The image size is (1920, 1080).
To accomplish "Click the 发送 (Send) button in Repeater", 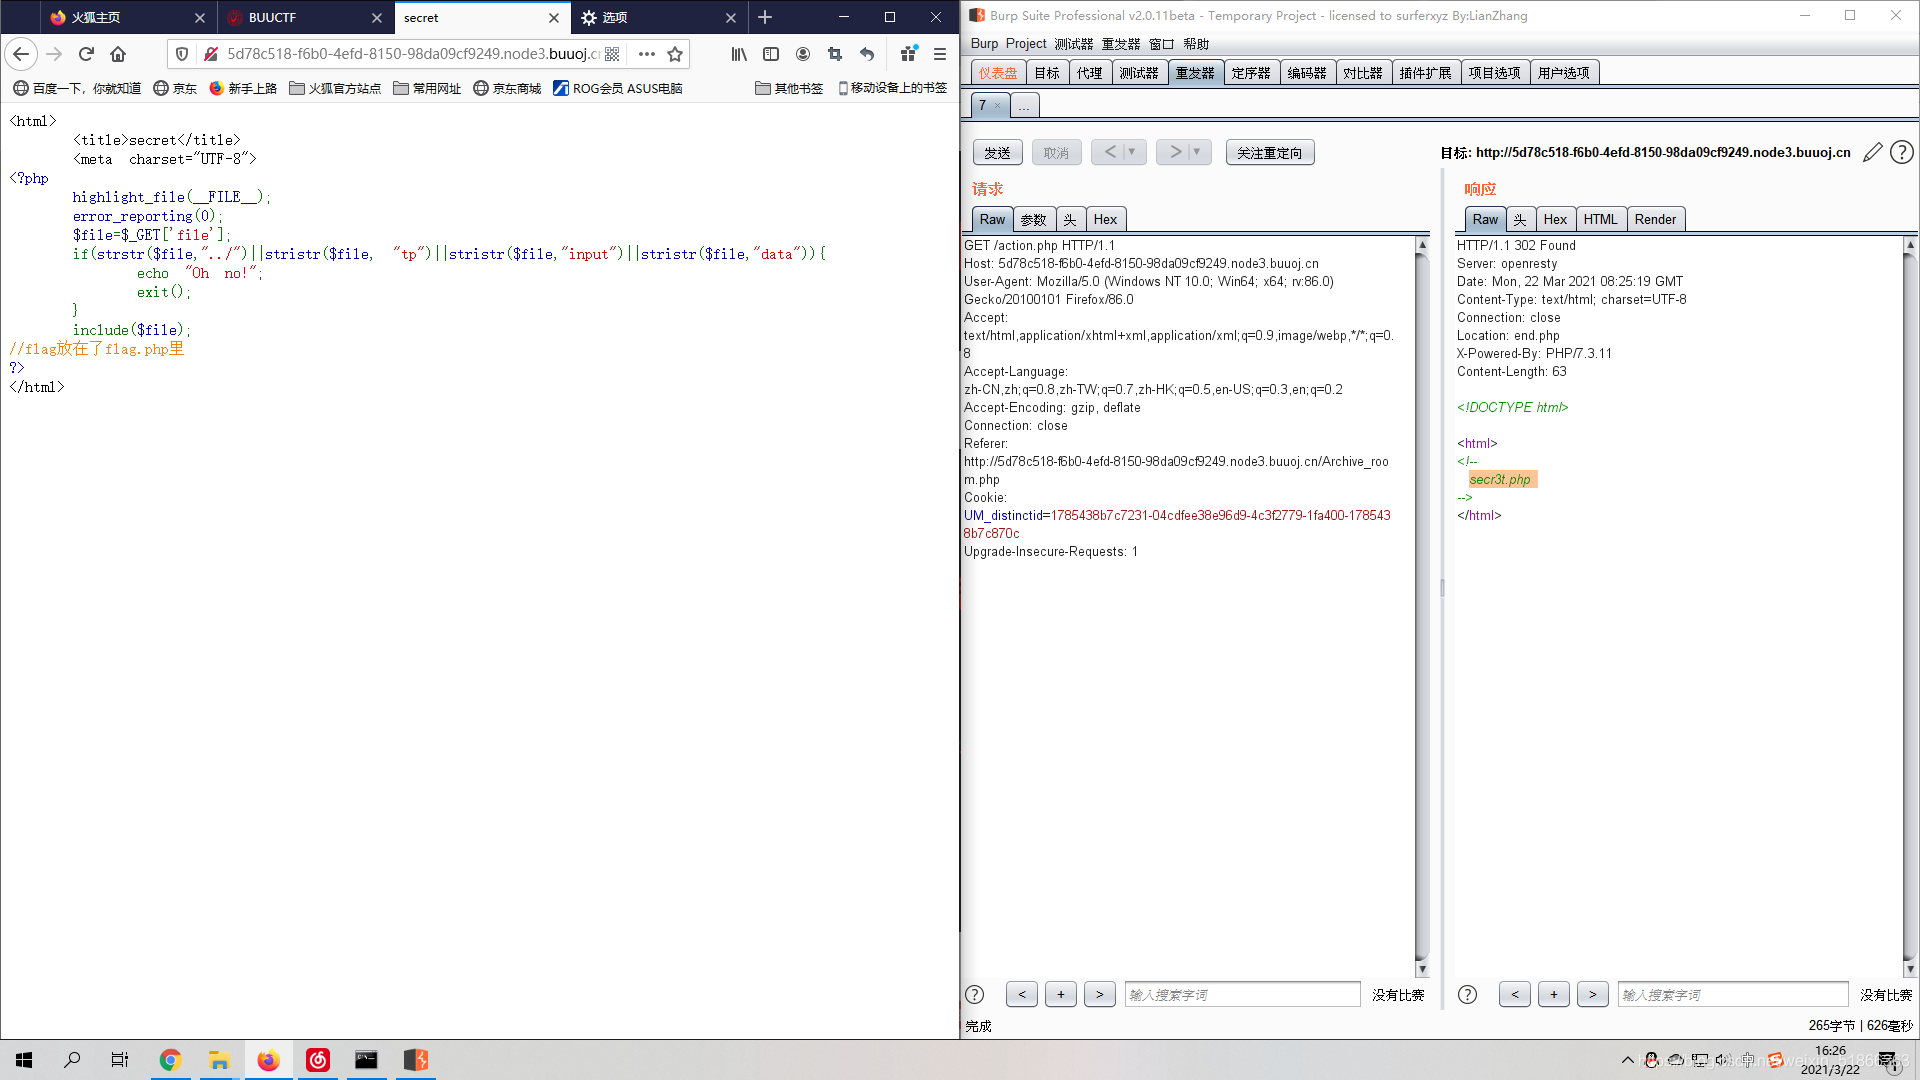I will (x=998, y=152).
